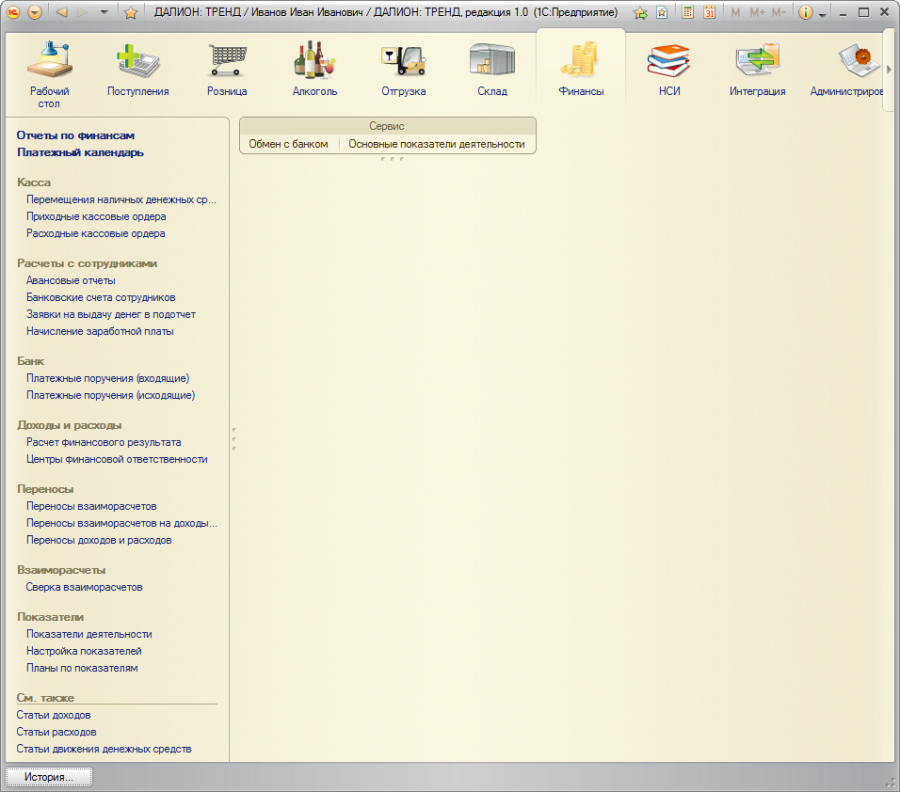Expand navigation history dropdown arrow
900x792 pixels.
click(x=104, y=11)
